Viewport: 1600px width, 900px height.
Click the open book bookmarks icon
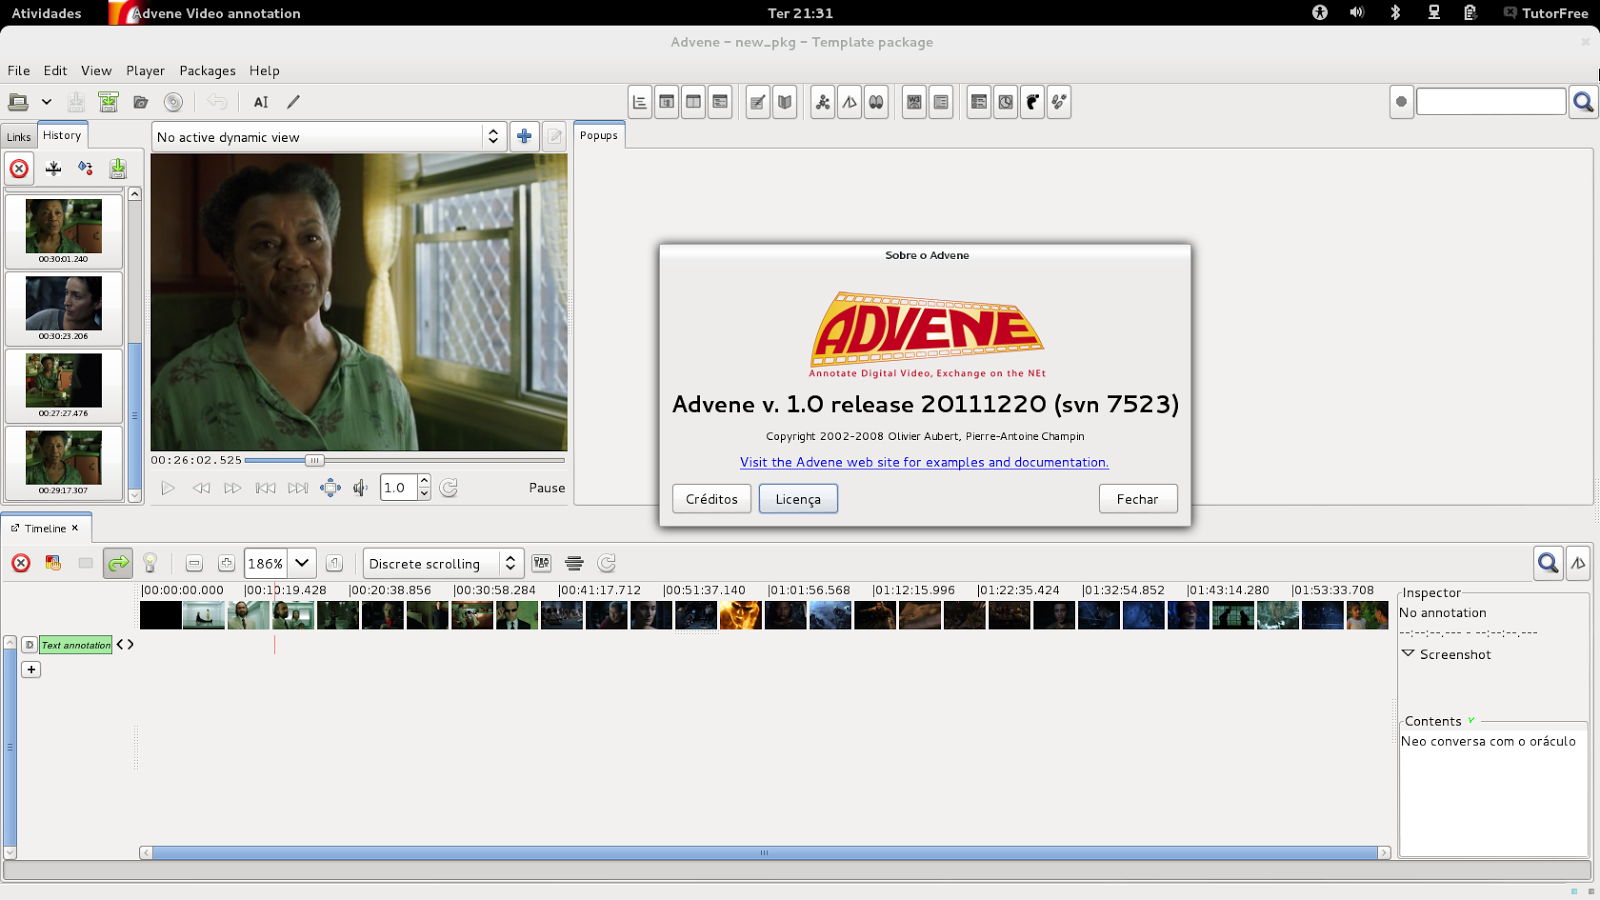(785, 102)
